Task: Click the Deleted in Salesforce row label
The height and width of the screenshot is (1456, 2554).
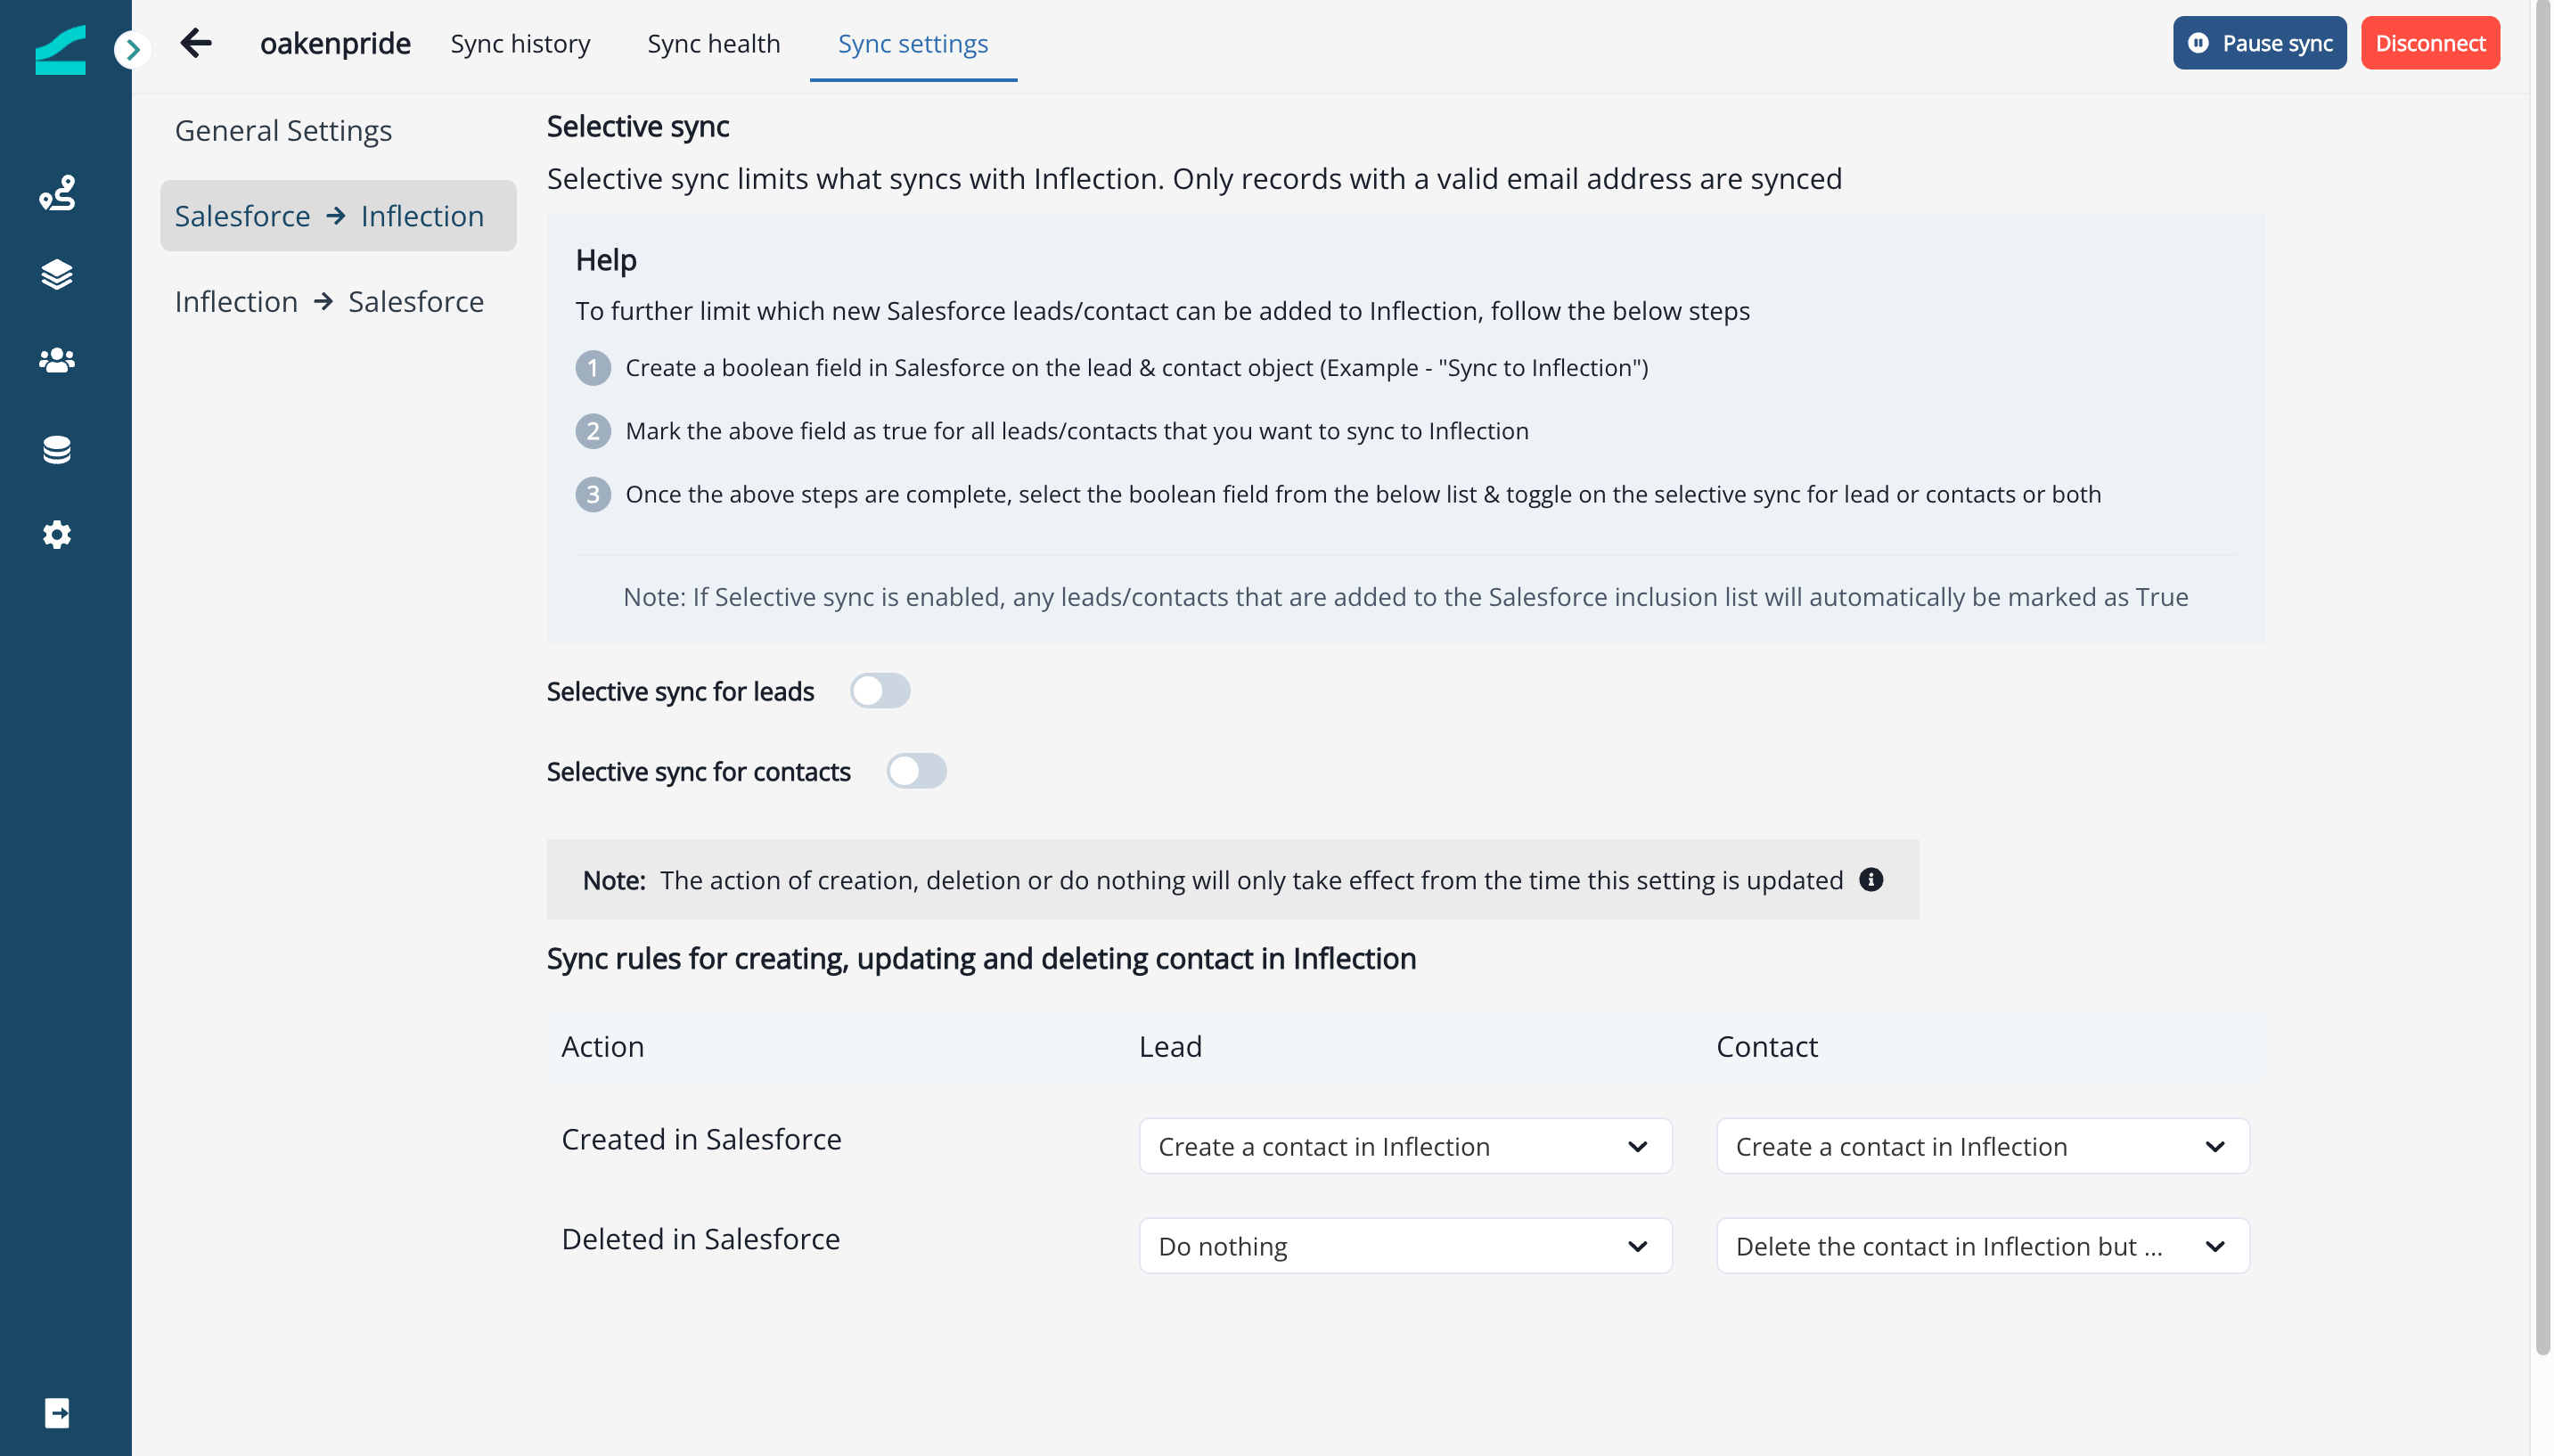Action: pyautogui.click(x=700, y=1239)
